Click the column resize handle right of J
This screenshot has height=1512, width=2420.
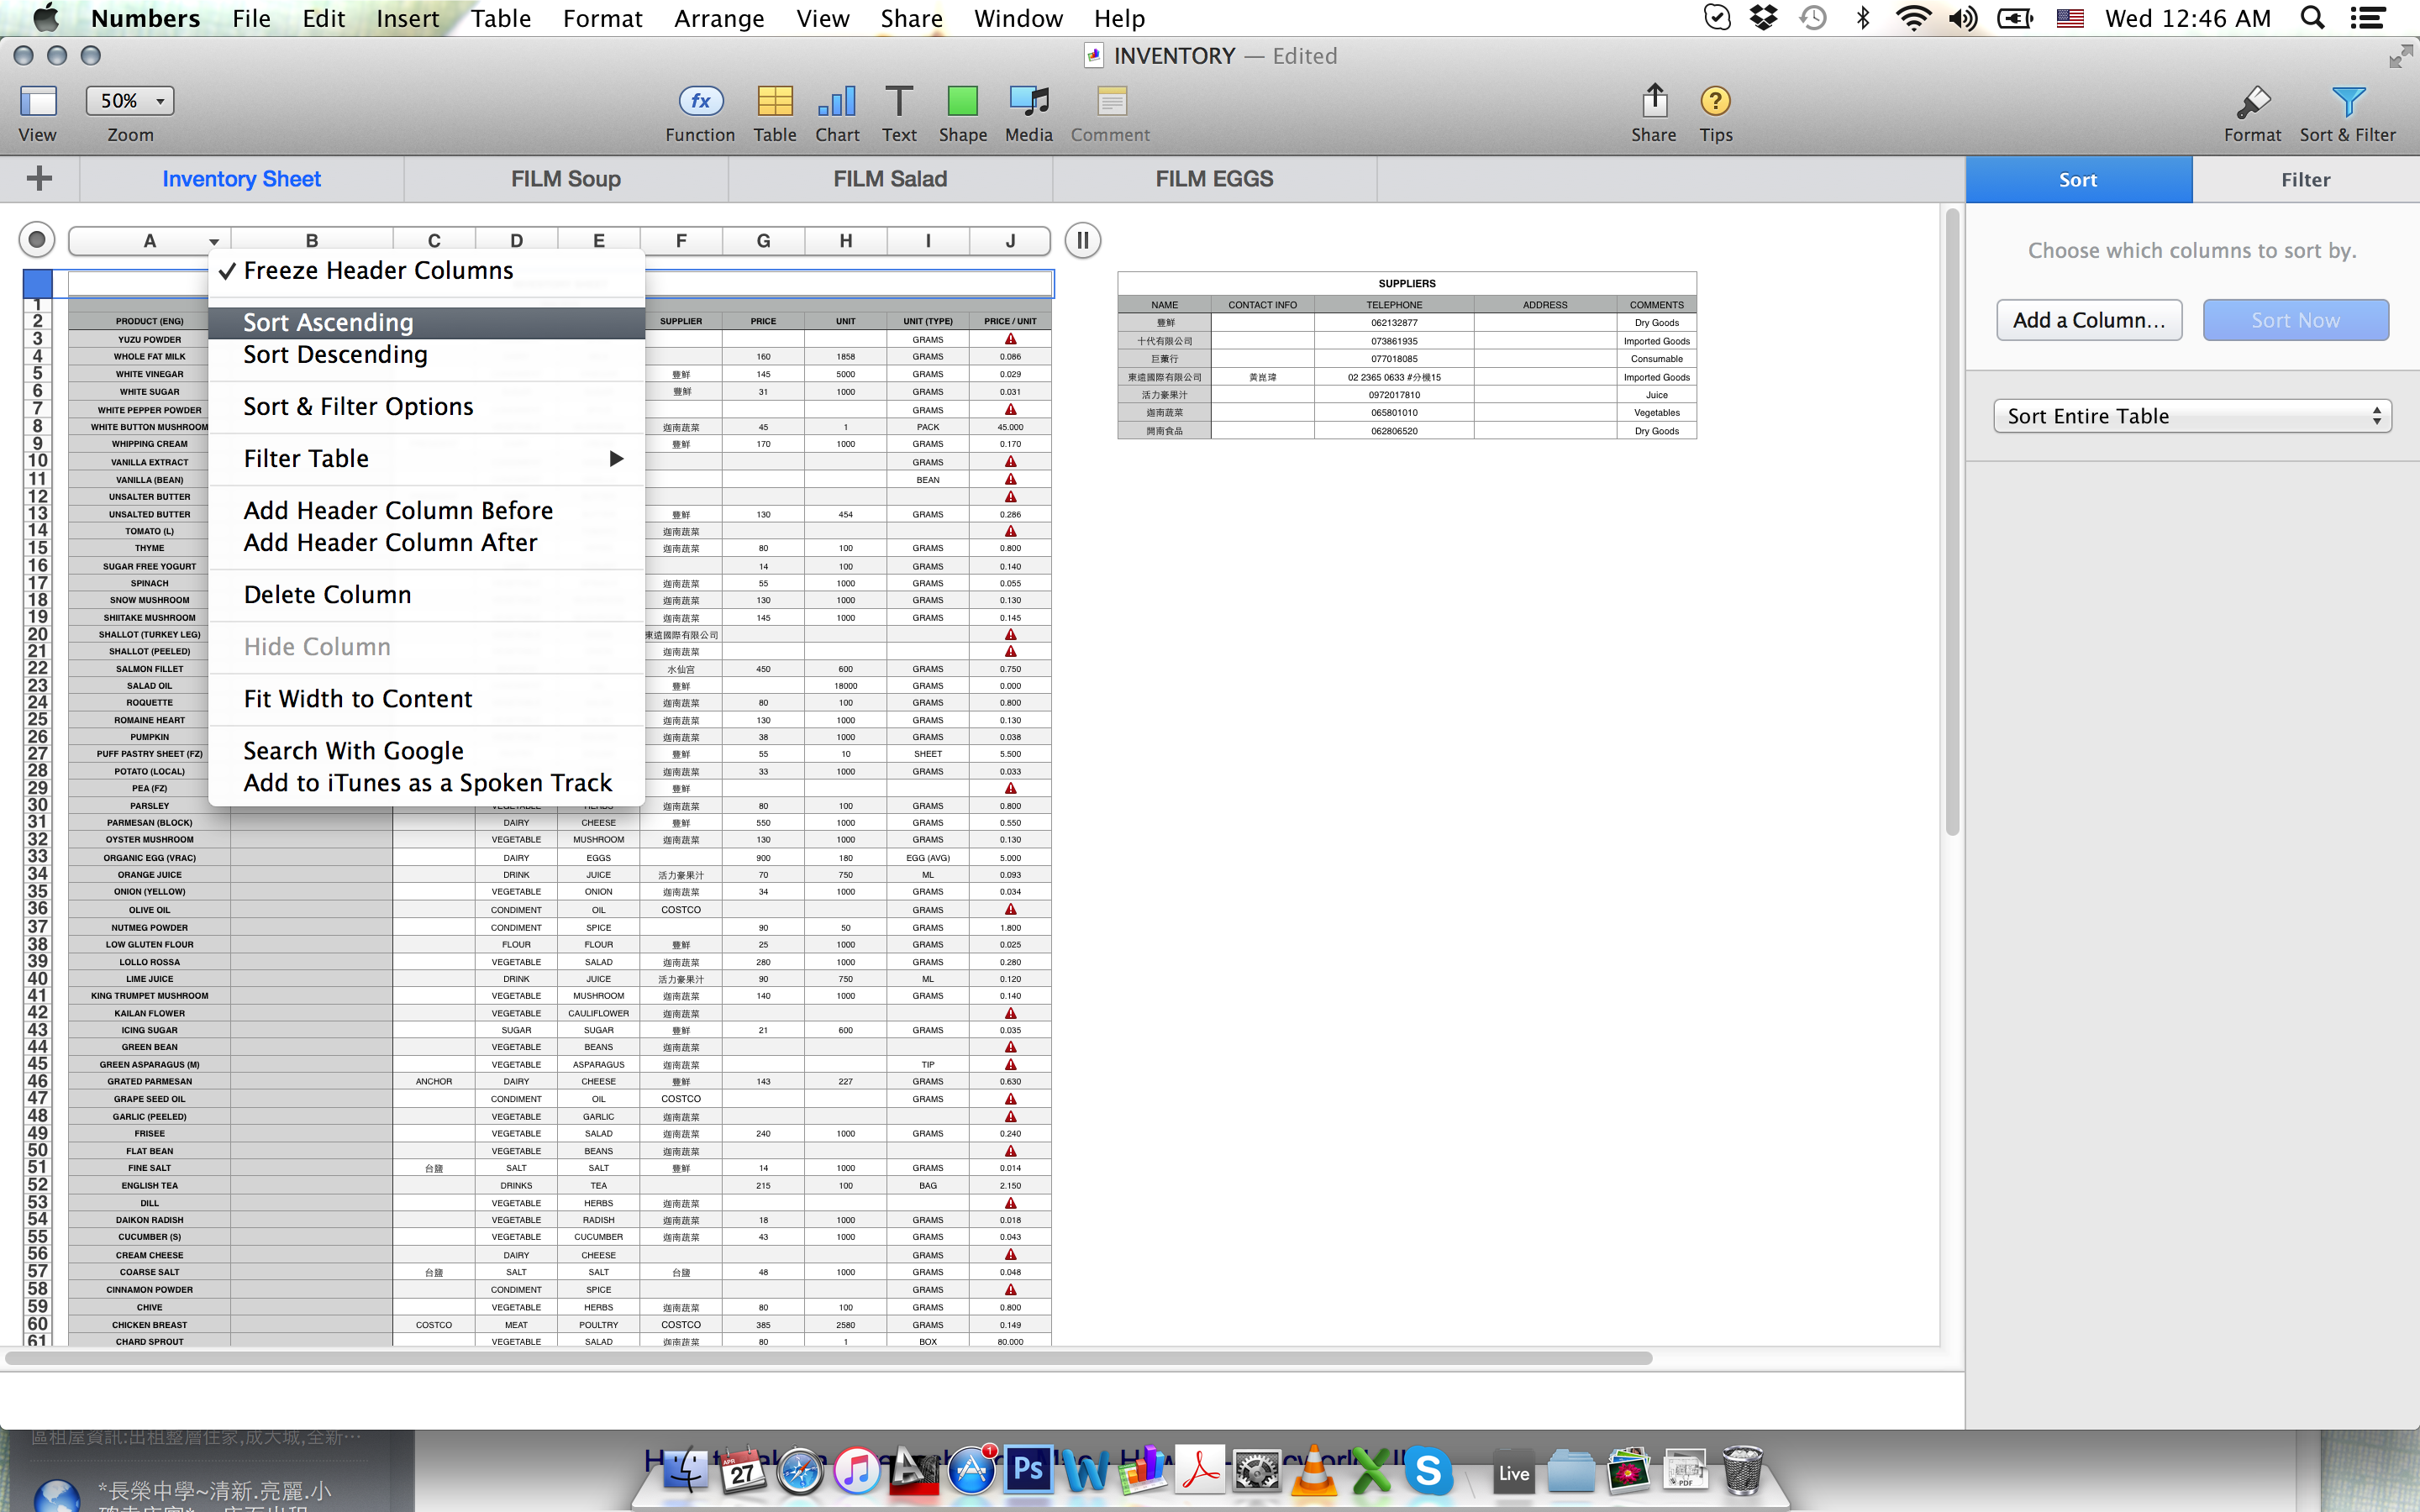pos(1083,240)
